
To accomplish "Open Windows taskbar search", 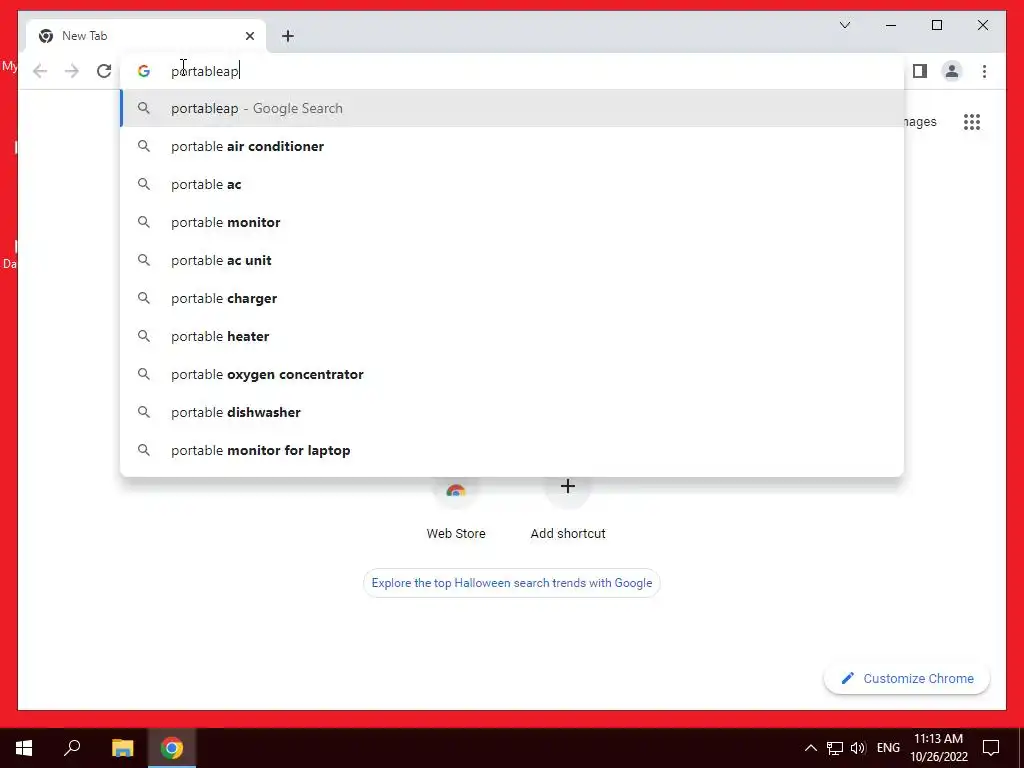I will (72, 748).
